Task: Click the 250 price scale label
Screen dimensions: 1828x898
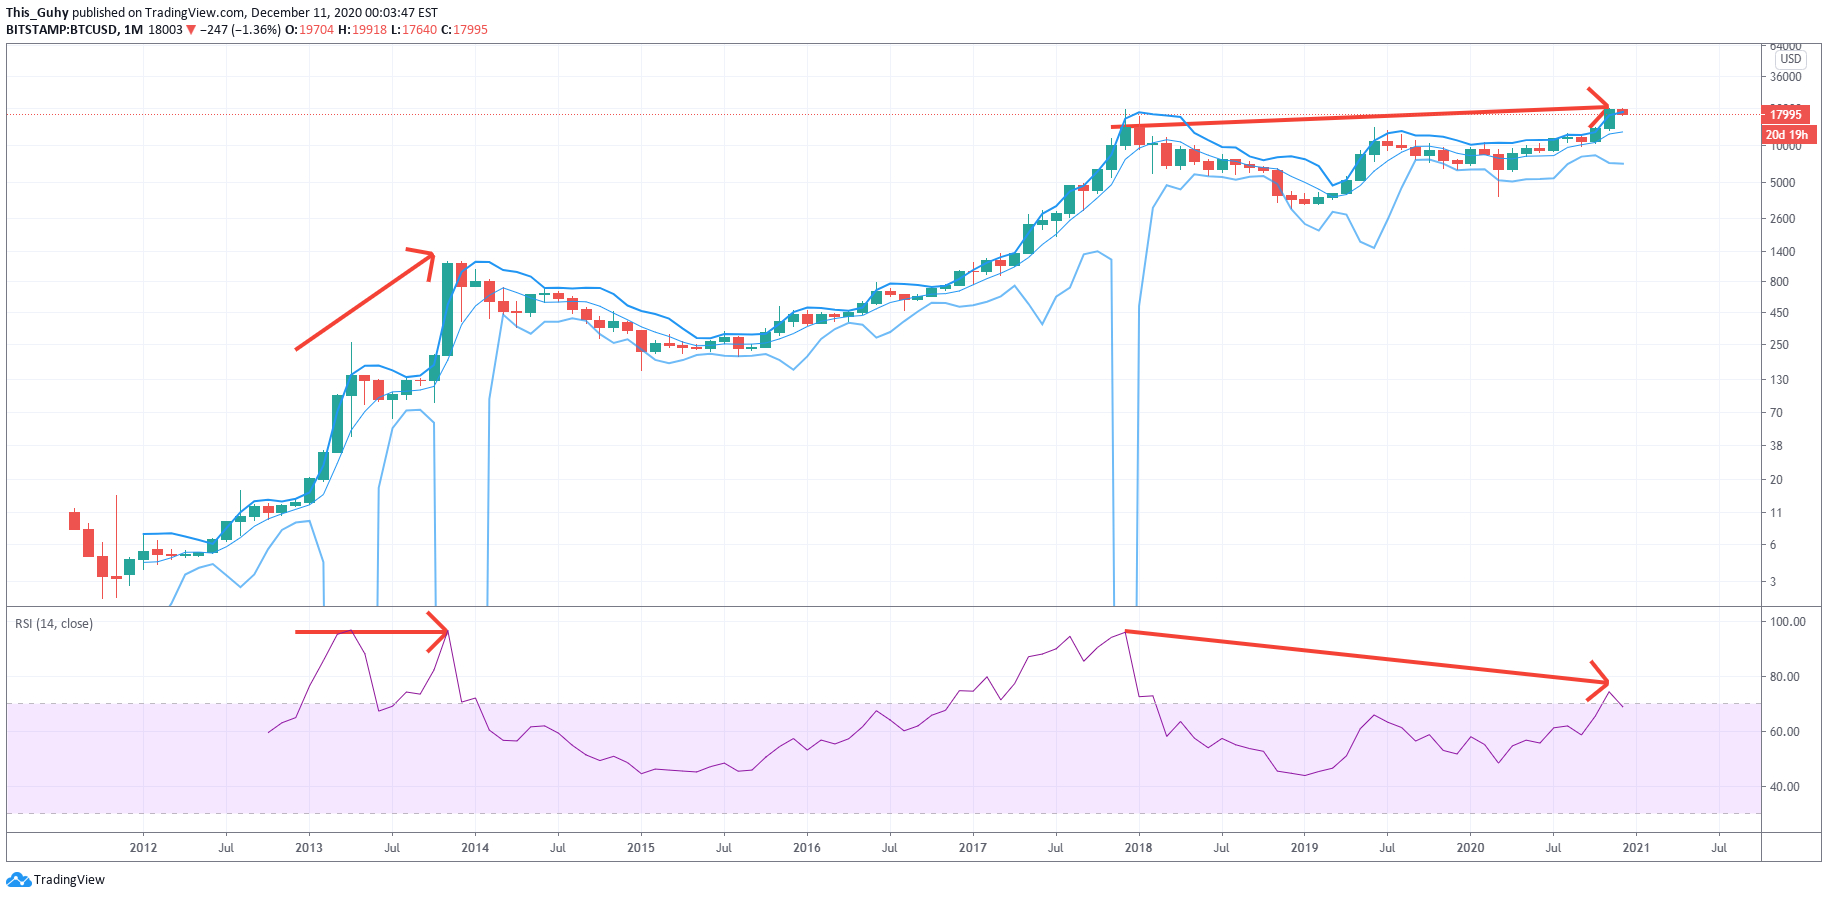Action: pyautogui.click(x=1780, y=345)
